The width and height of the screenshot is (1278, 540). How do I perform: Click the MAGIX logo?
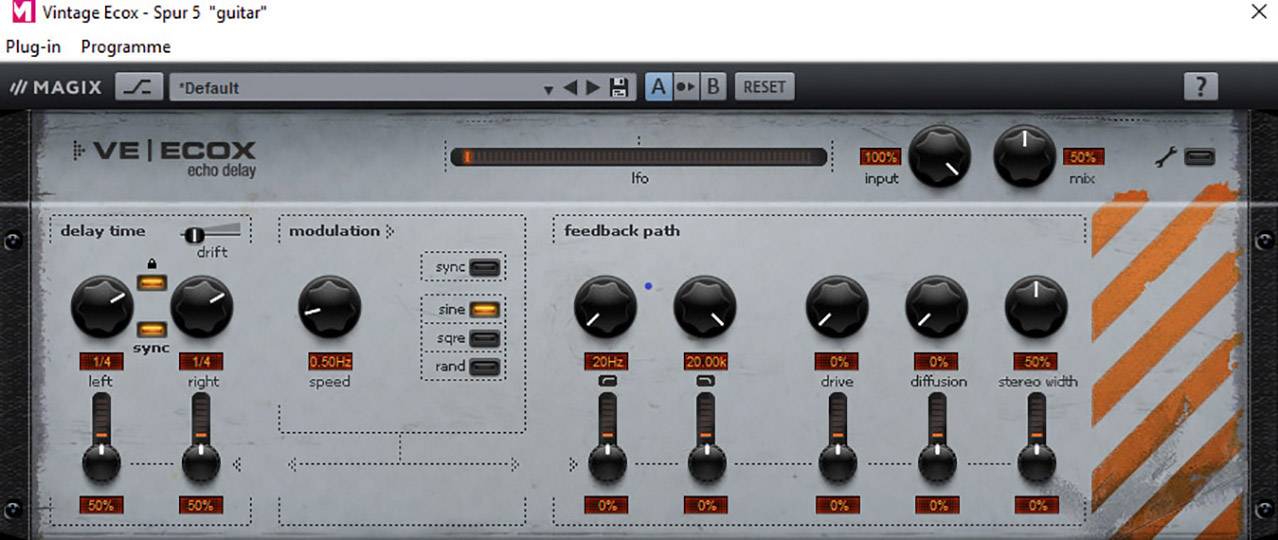point(56,87)
